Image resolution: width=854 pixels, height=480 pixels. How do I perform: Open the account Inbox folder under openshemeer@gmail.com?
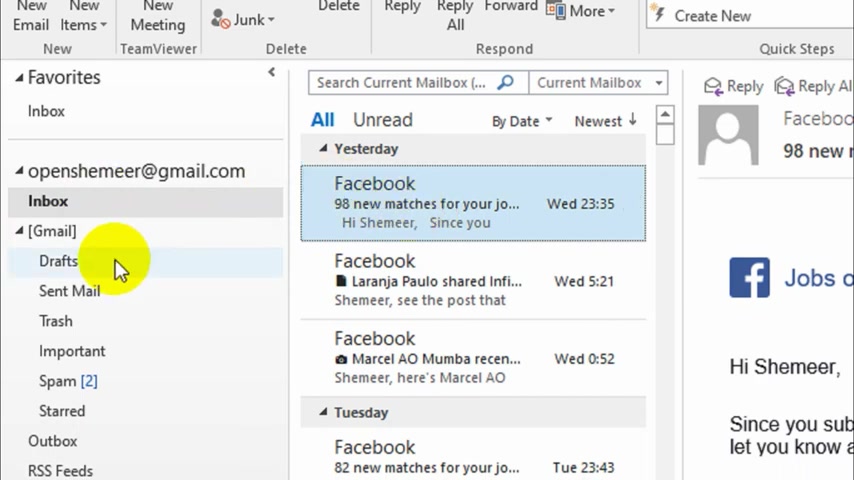[x=145, y=202]
